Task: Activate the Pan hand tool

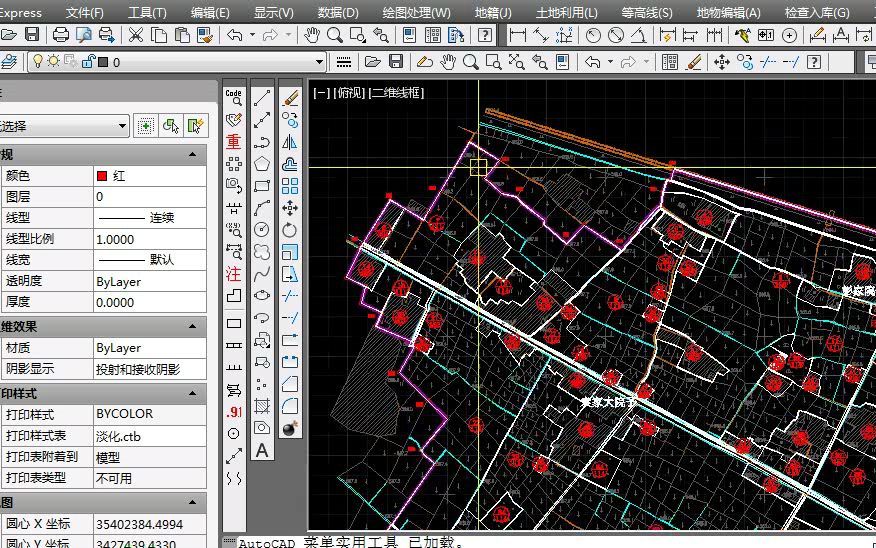Action: point(312,35)
